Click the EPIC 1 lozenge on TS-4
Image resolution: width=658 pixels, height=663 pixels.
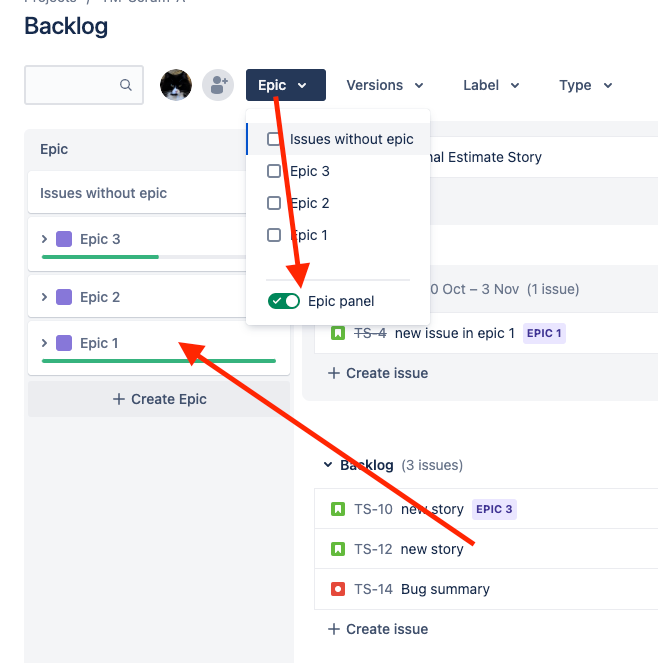tap(544, 333)
